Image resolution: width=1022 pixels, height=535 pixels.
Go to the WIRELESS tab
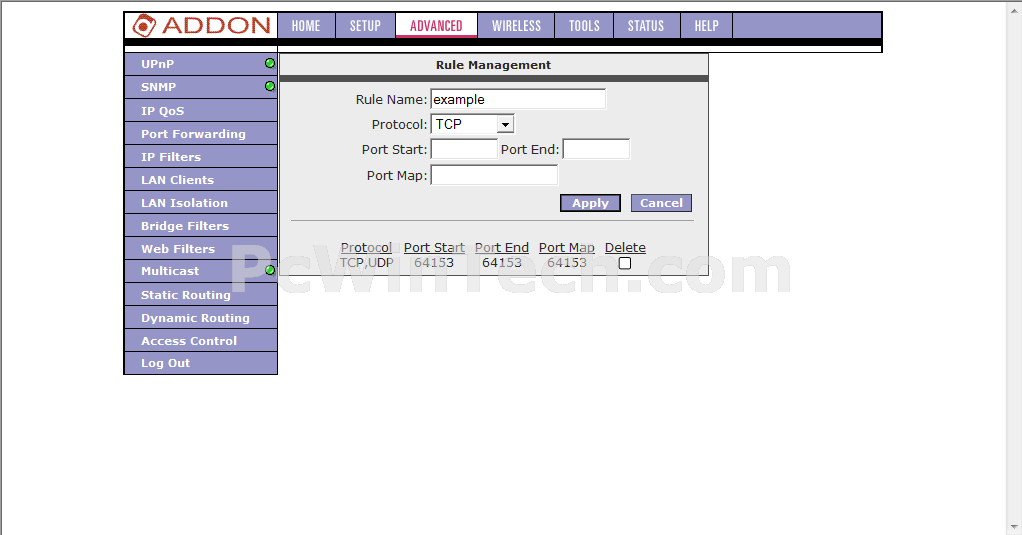tap(516, 25)
